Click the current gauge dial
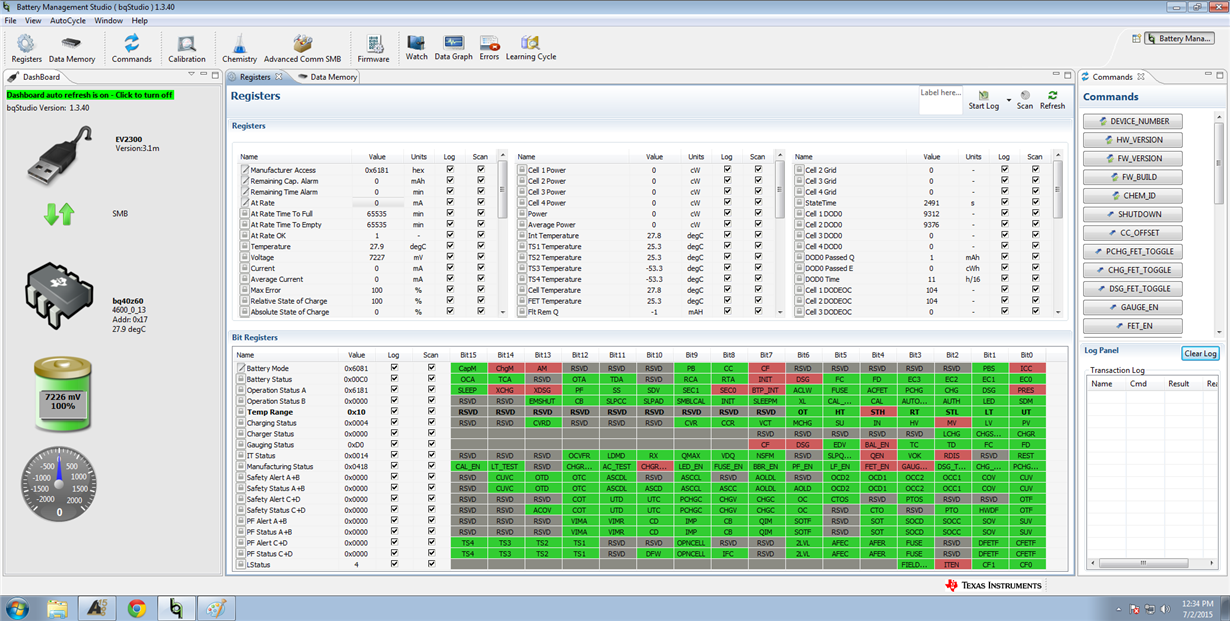1230x621 pixels. point(60,482)
